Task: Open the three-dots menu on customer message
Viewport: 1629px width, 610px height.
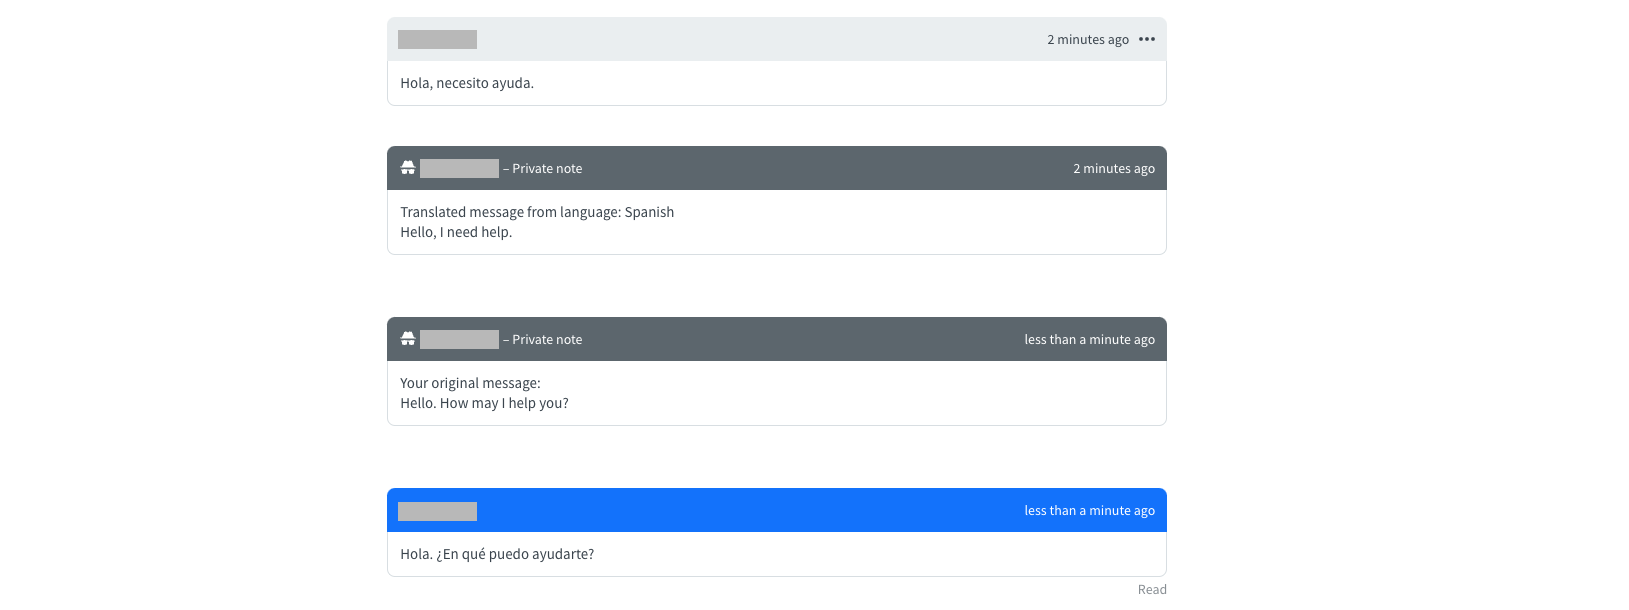Action: (1146, 40)
